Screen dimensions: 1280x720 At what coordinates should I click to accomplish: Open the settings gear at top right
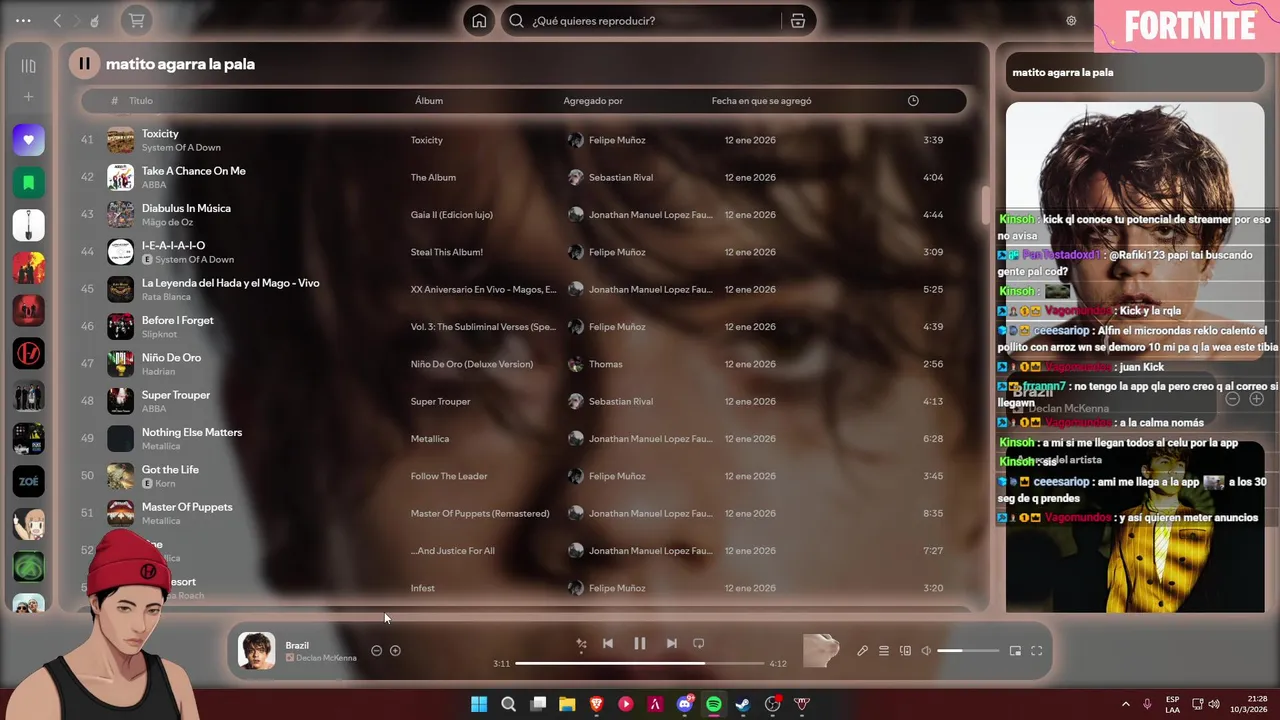click(x=1071, y=21)
